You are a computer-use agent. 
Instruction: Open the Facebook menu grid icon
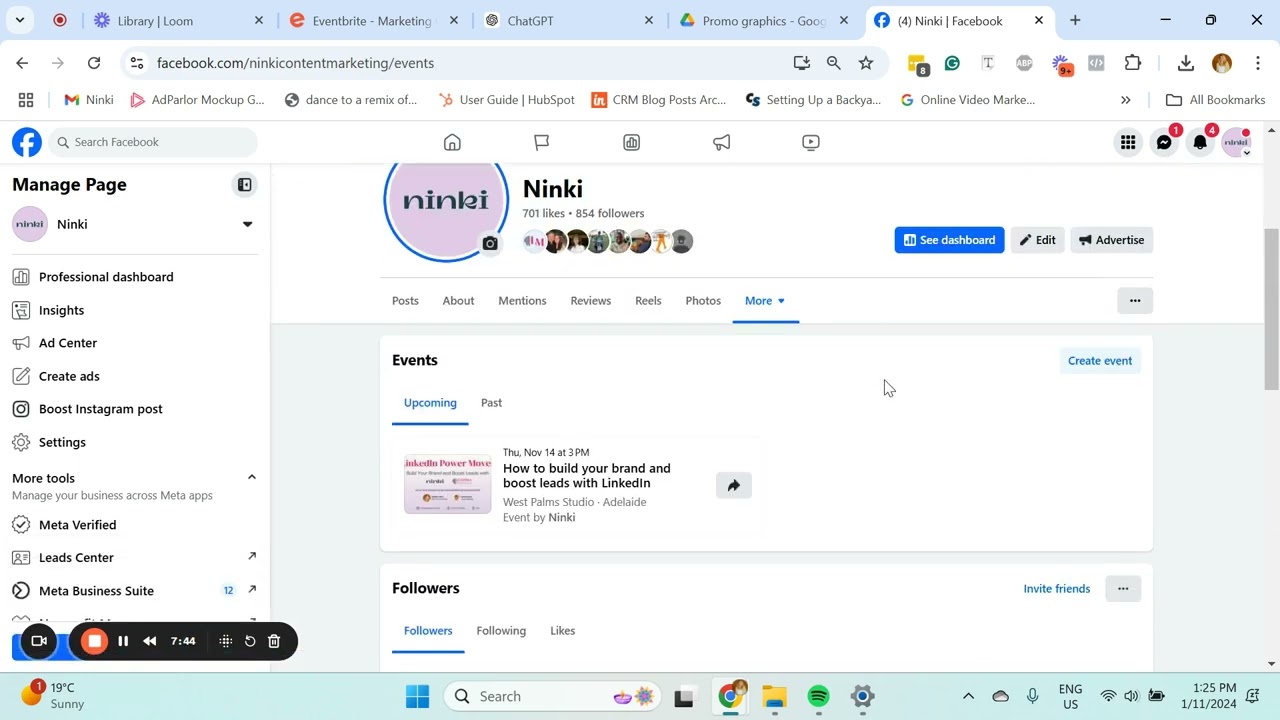1128,142
